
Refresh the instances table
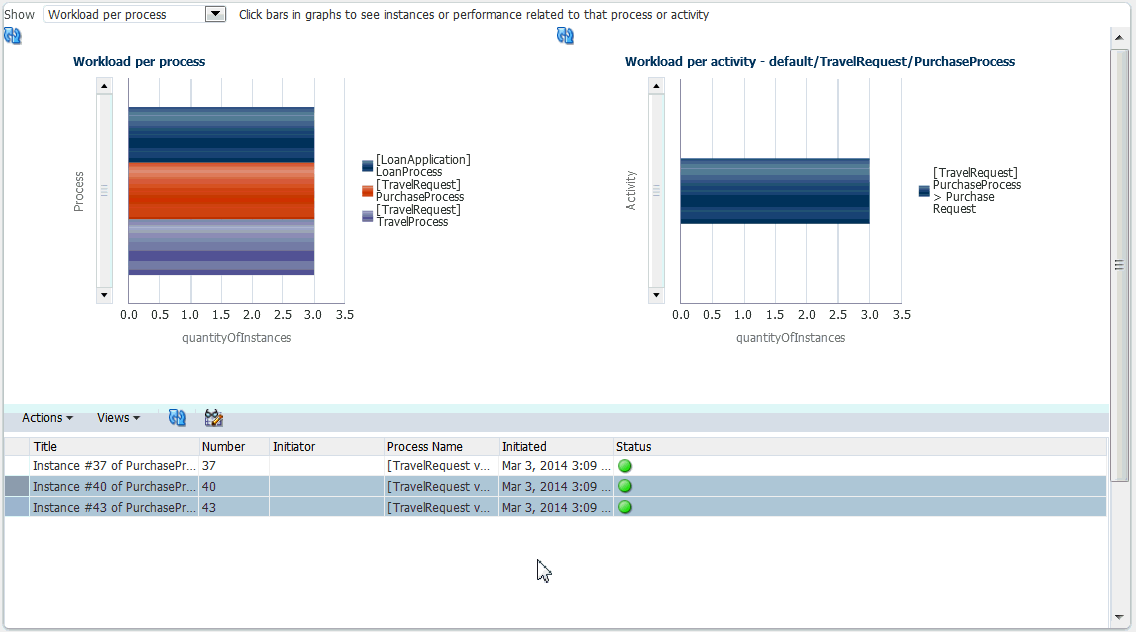(x=177, y=417)
